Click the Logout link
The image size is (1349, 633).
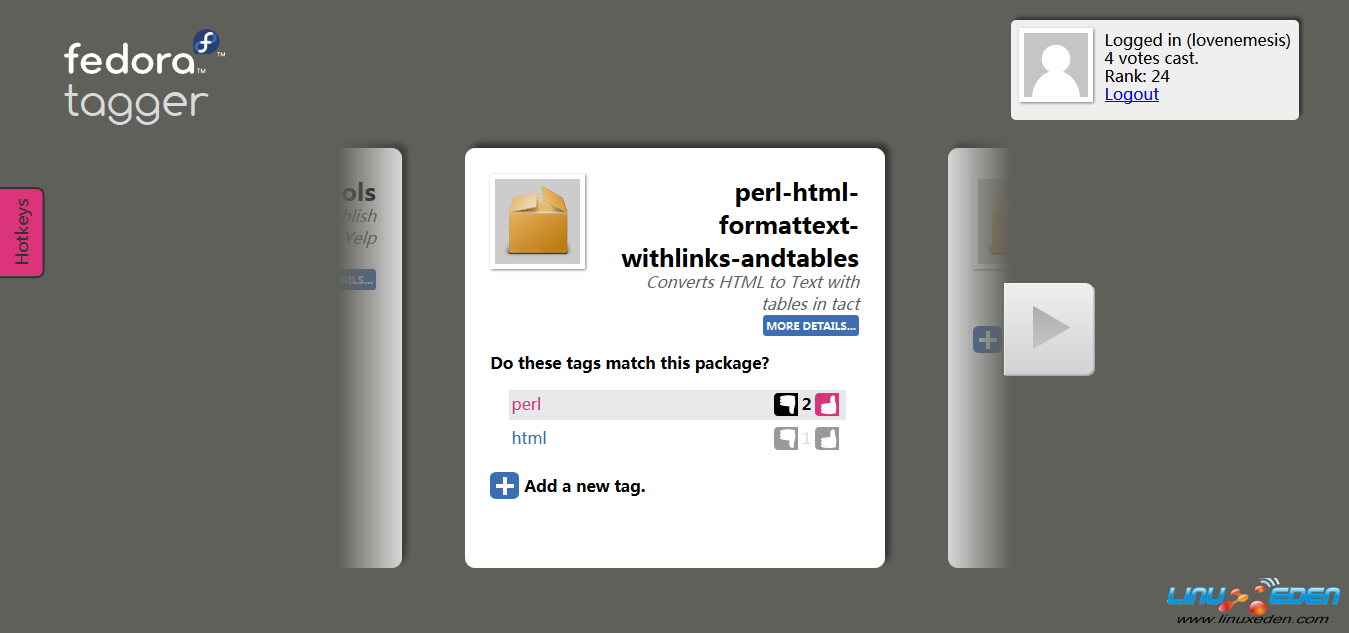point(1132,94)
